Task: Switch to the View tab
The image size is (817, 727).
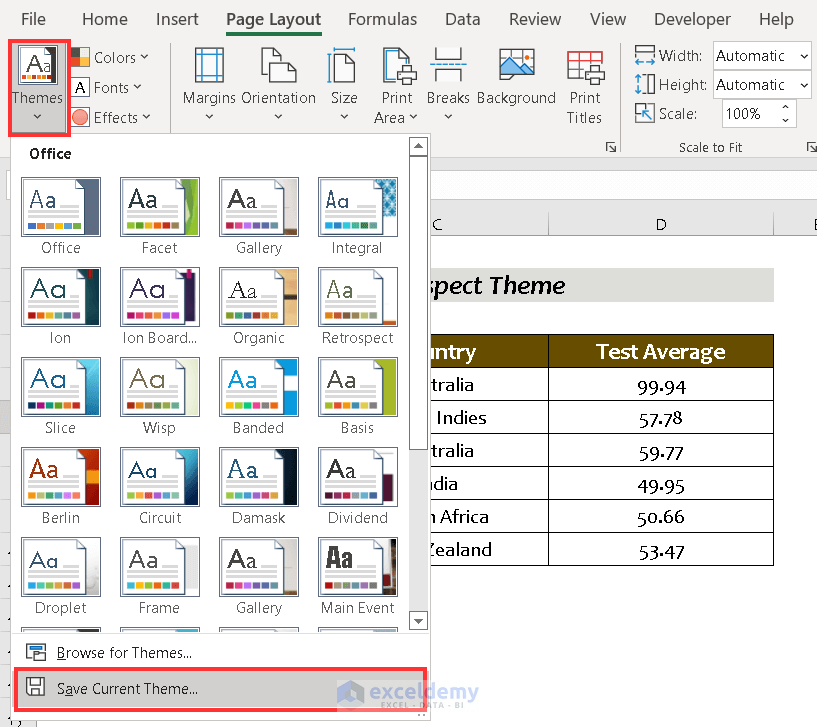Action: point(608,19)
